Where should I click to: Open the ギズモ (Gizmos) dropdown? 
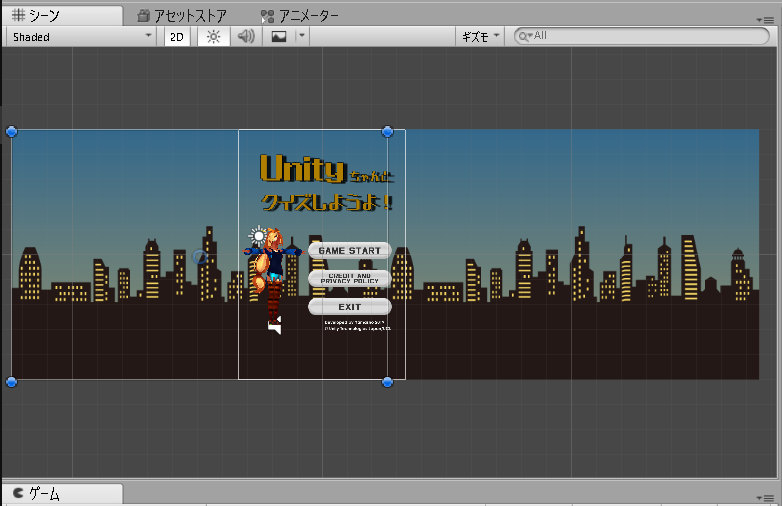[x=480, y=36]
